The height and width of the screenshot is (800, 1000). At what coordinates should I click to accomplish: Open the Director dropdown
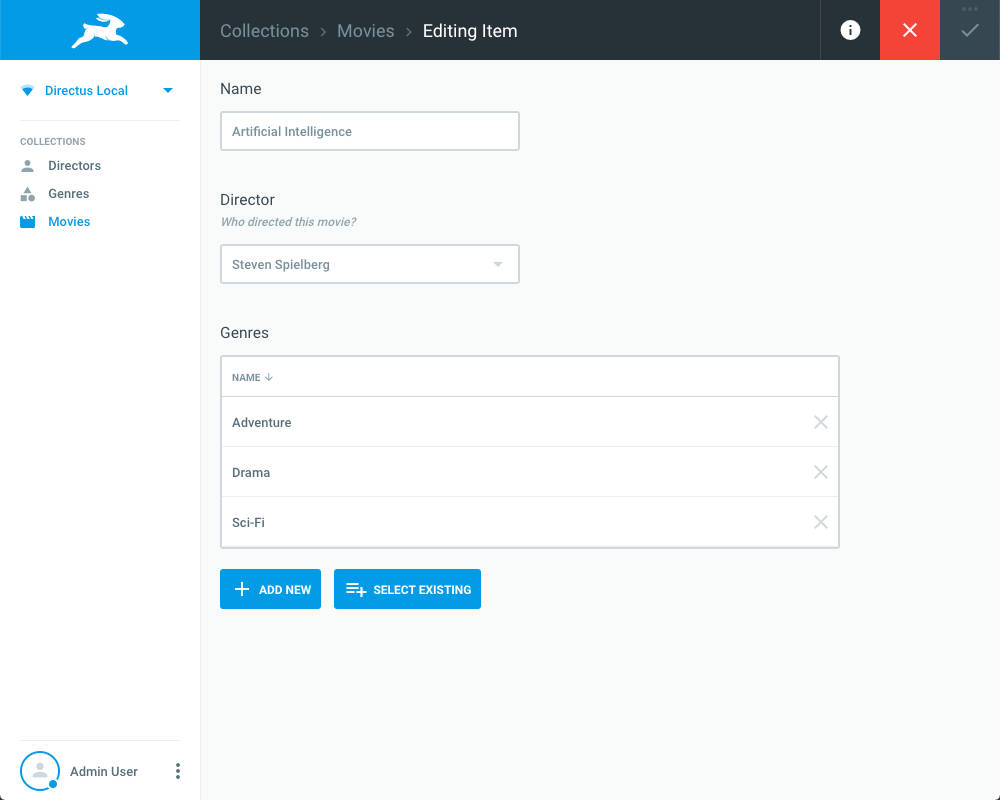[x=370, y=265]
